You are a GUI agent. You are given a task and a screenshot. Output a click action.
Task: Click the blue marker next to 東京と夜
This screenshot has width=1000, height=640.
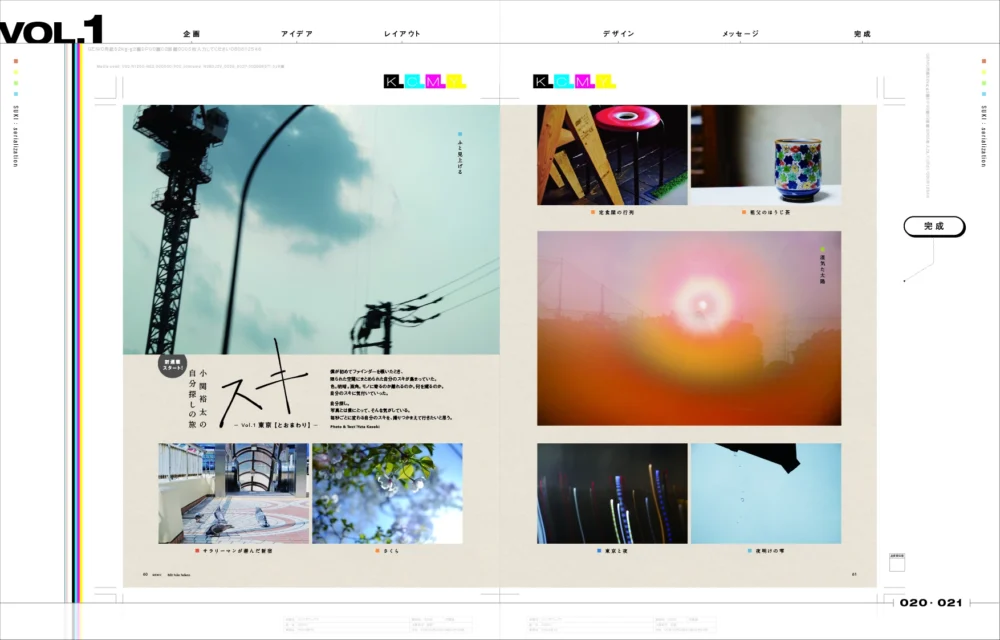tap(598, 548)
